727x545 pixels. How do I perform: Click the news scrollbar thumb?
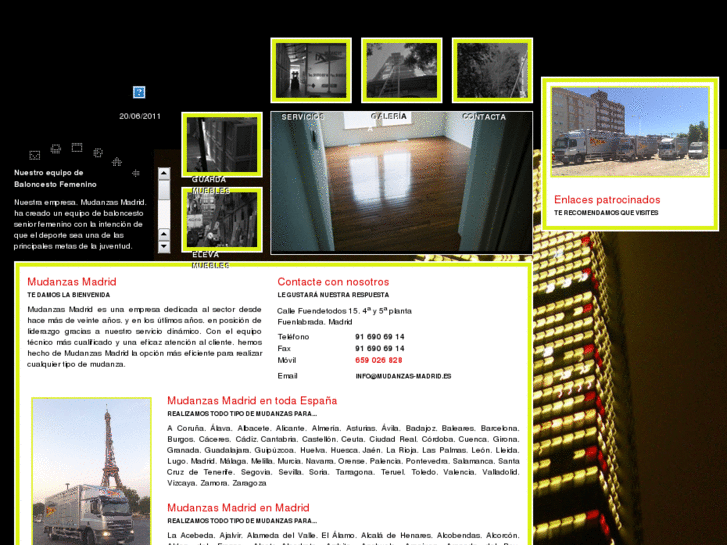[164, 190]
